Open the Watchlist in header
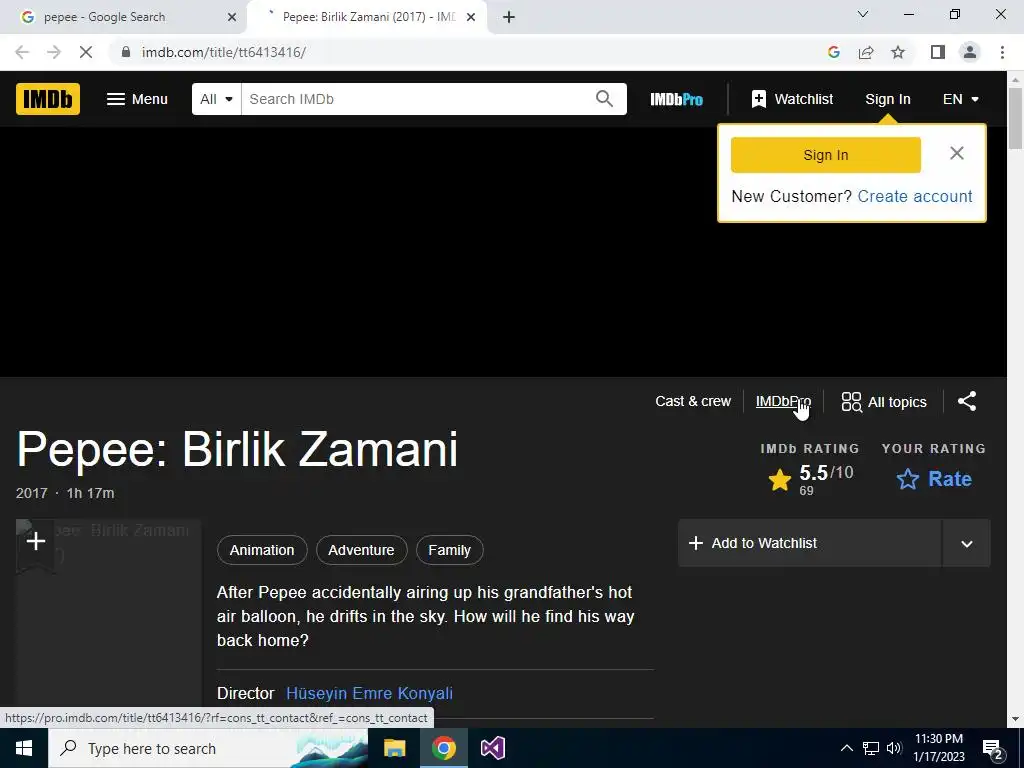1024x768 pixels. pos(792,99)
